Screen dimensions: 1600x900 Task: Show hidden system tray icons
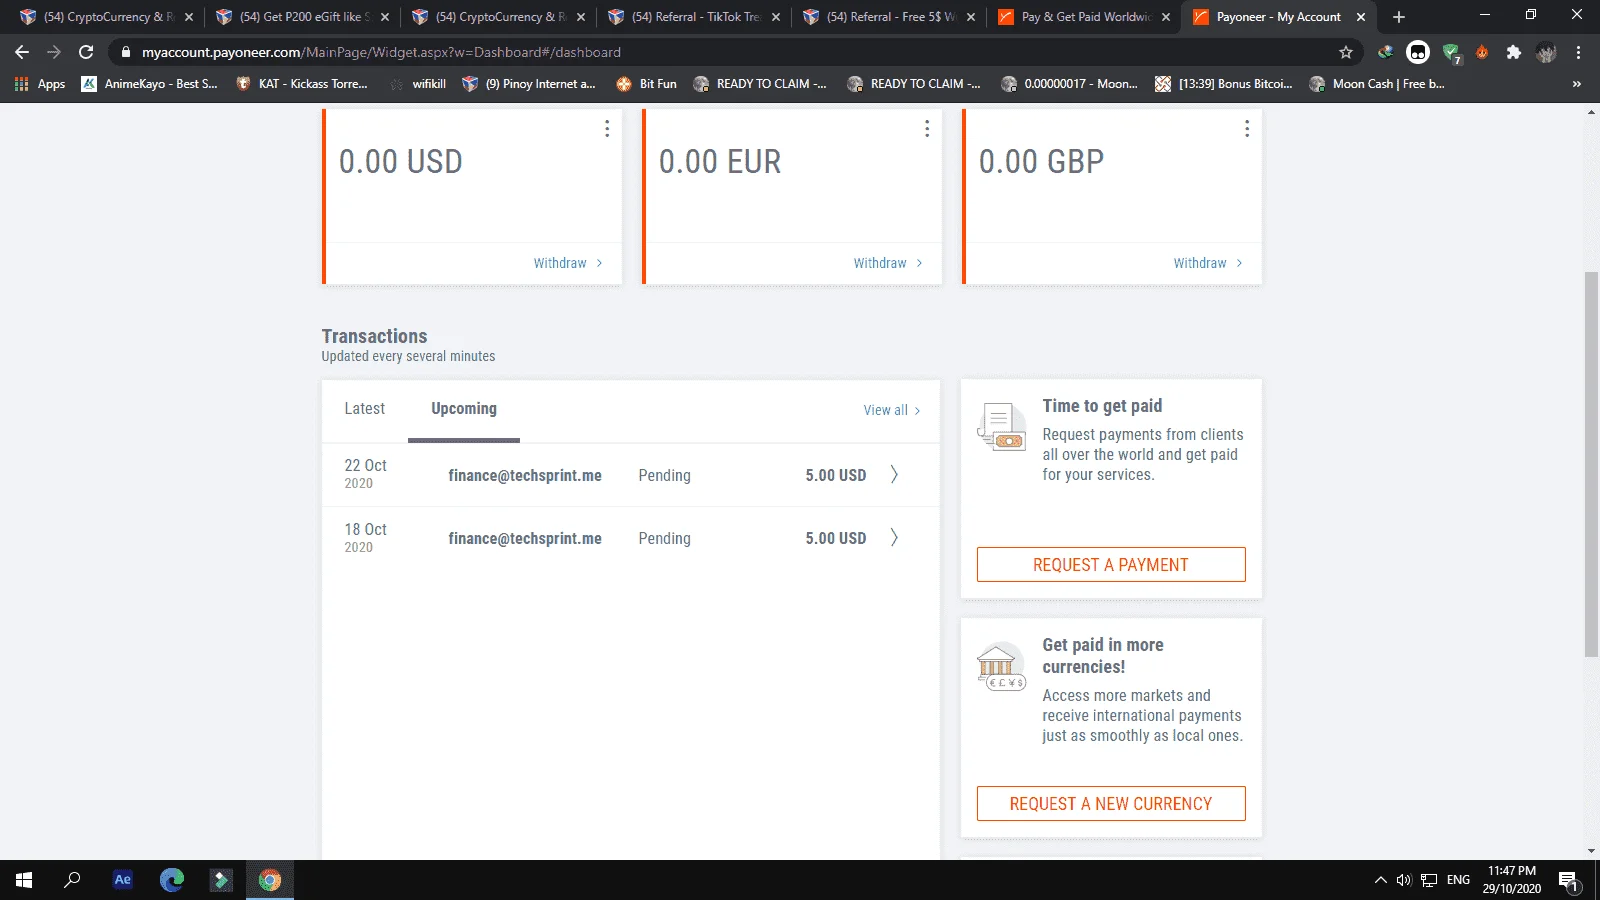[x=1380, y=880]
